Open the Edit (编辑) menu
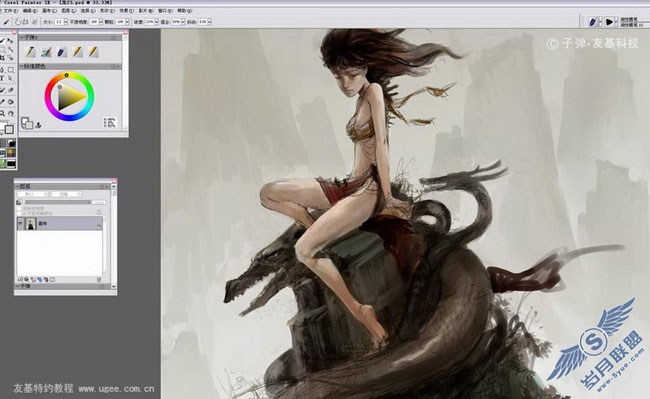Viewport: 650px width, 399px height. pos(30,11)
